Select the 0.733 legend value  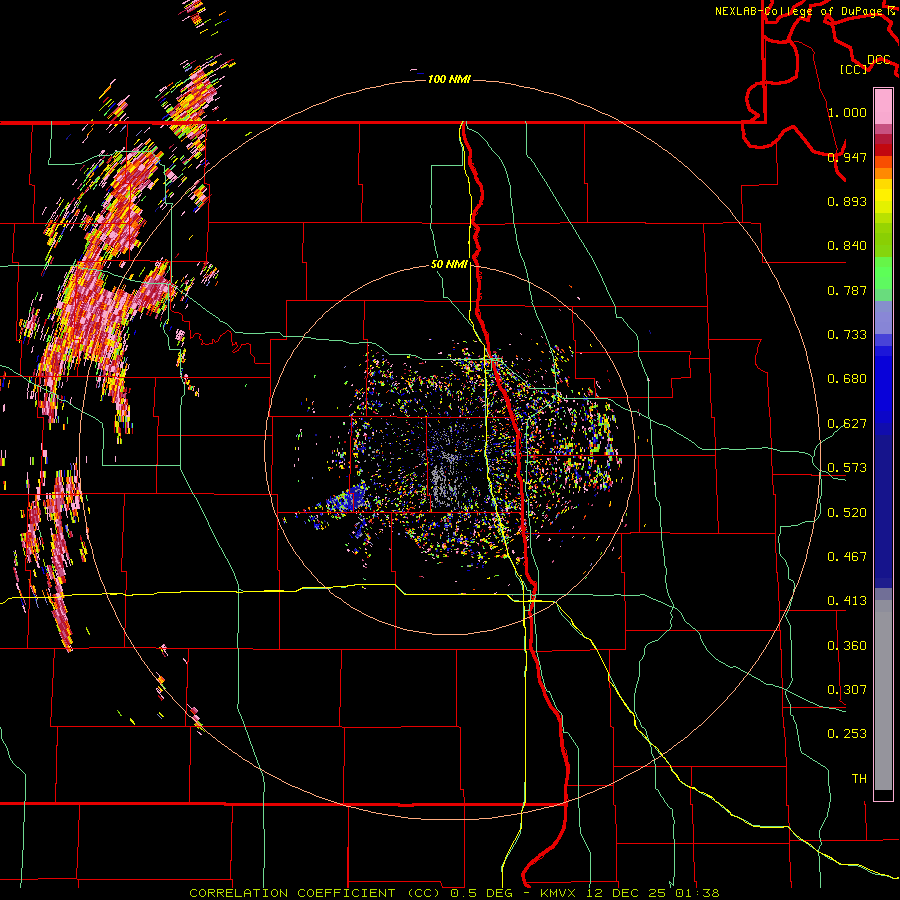click(847, 334)
